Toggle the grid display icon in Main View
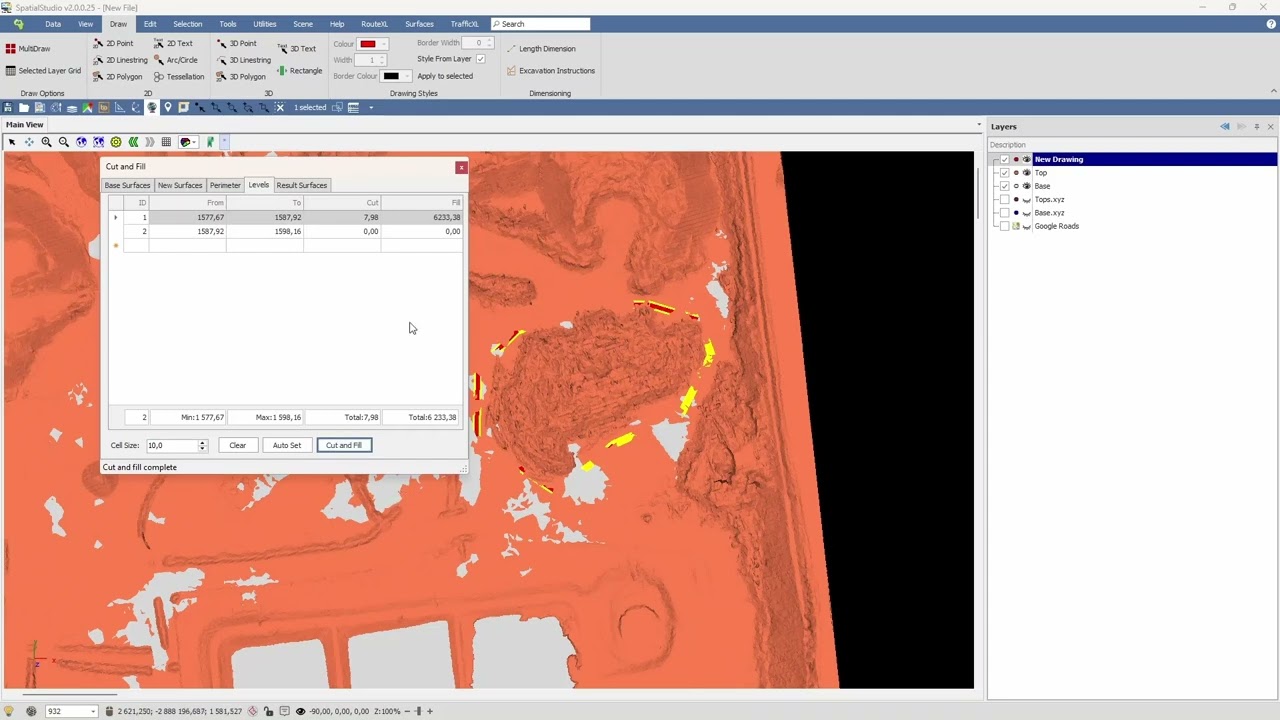Screen dimensions: 1280x720 click(166, 142)
